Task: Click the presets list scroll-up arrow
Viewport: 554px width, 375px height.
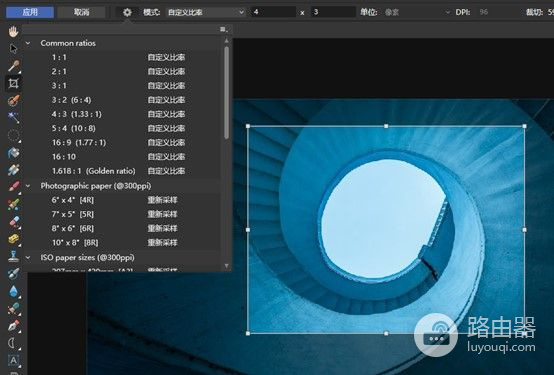Action: [226, 41]
